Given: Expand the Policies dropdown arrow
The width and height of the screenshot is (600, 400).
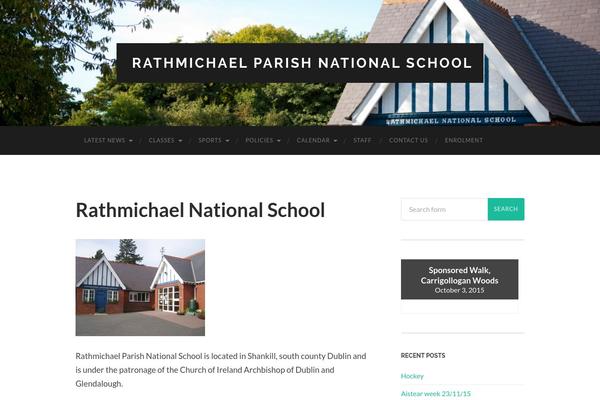Looking at the screenshot, I should tap(279, 140).
